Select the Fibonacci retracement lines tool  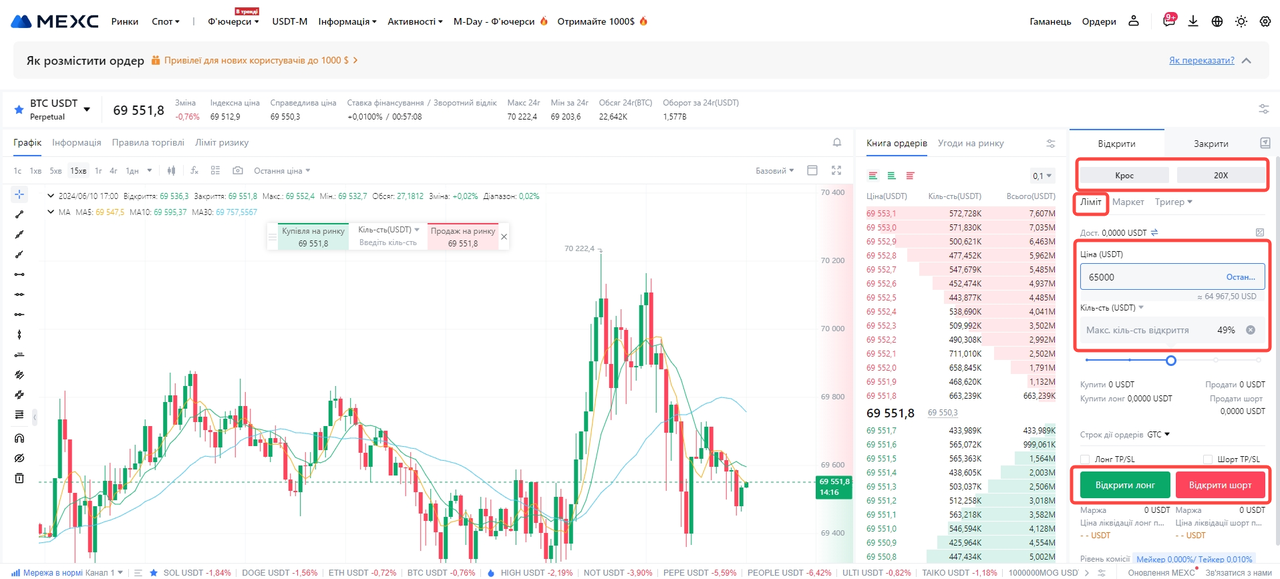(19, 413)
